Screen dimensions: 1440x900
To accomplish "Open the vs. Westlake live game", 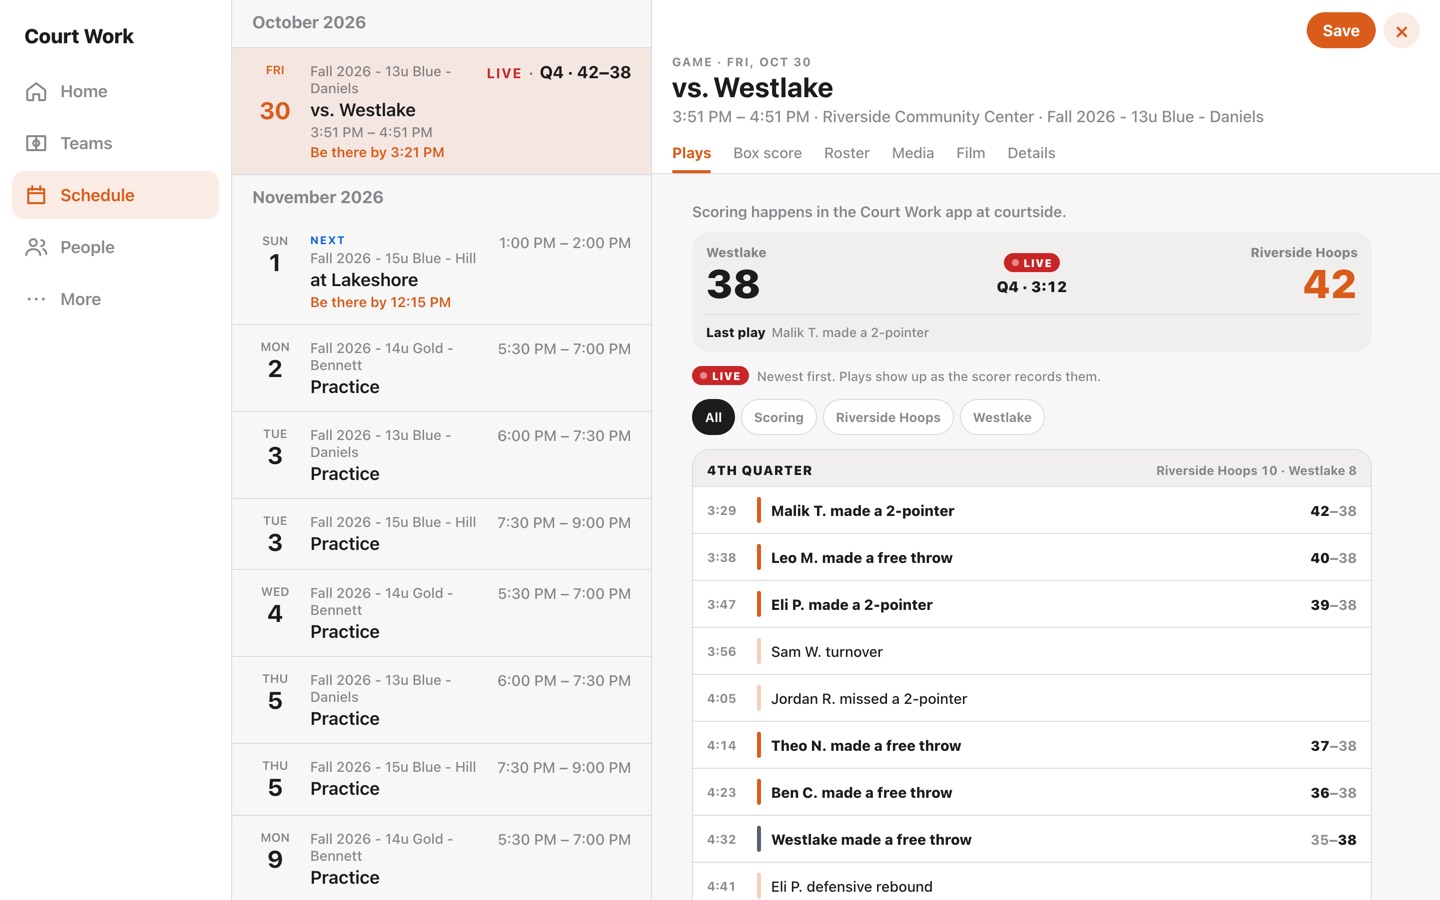I will pos(441,111).
